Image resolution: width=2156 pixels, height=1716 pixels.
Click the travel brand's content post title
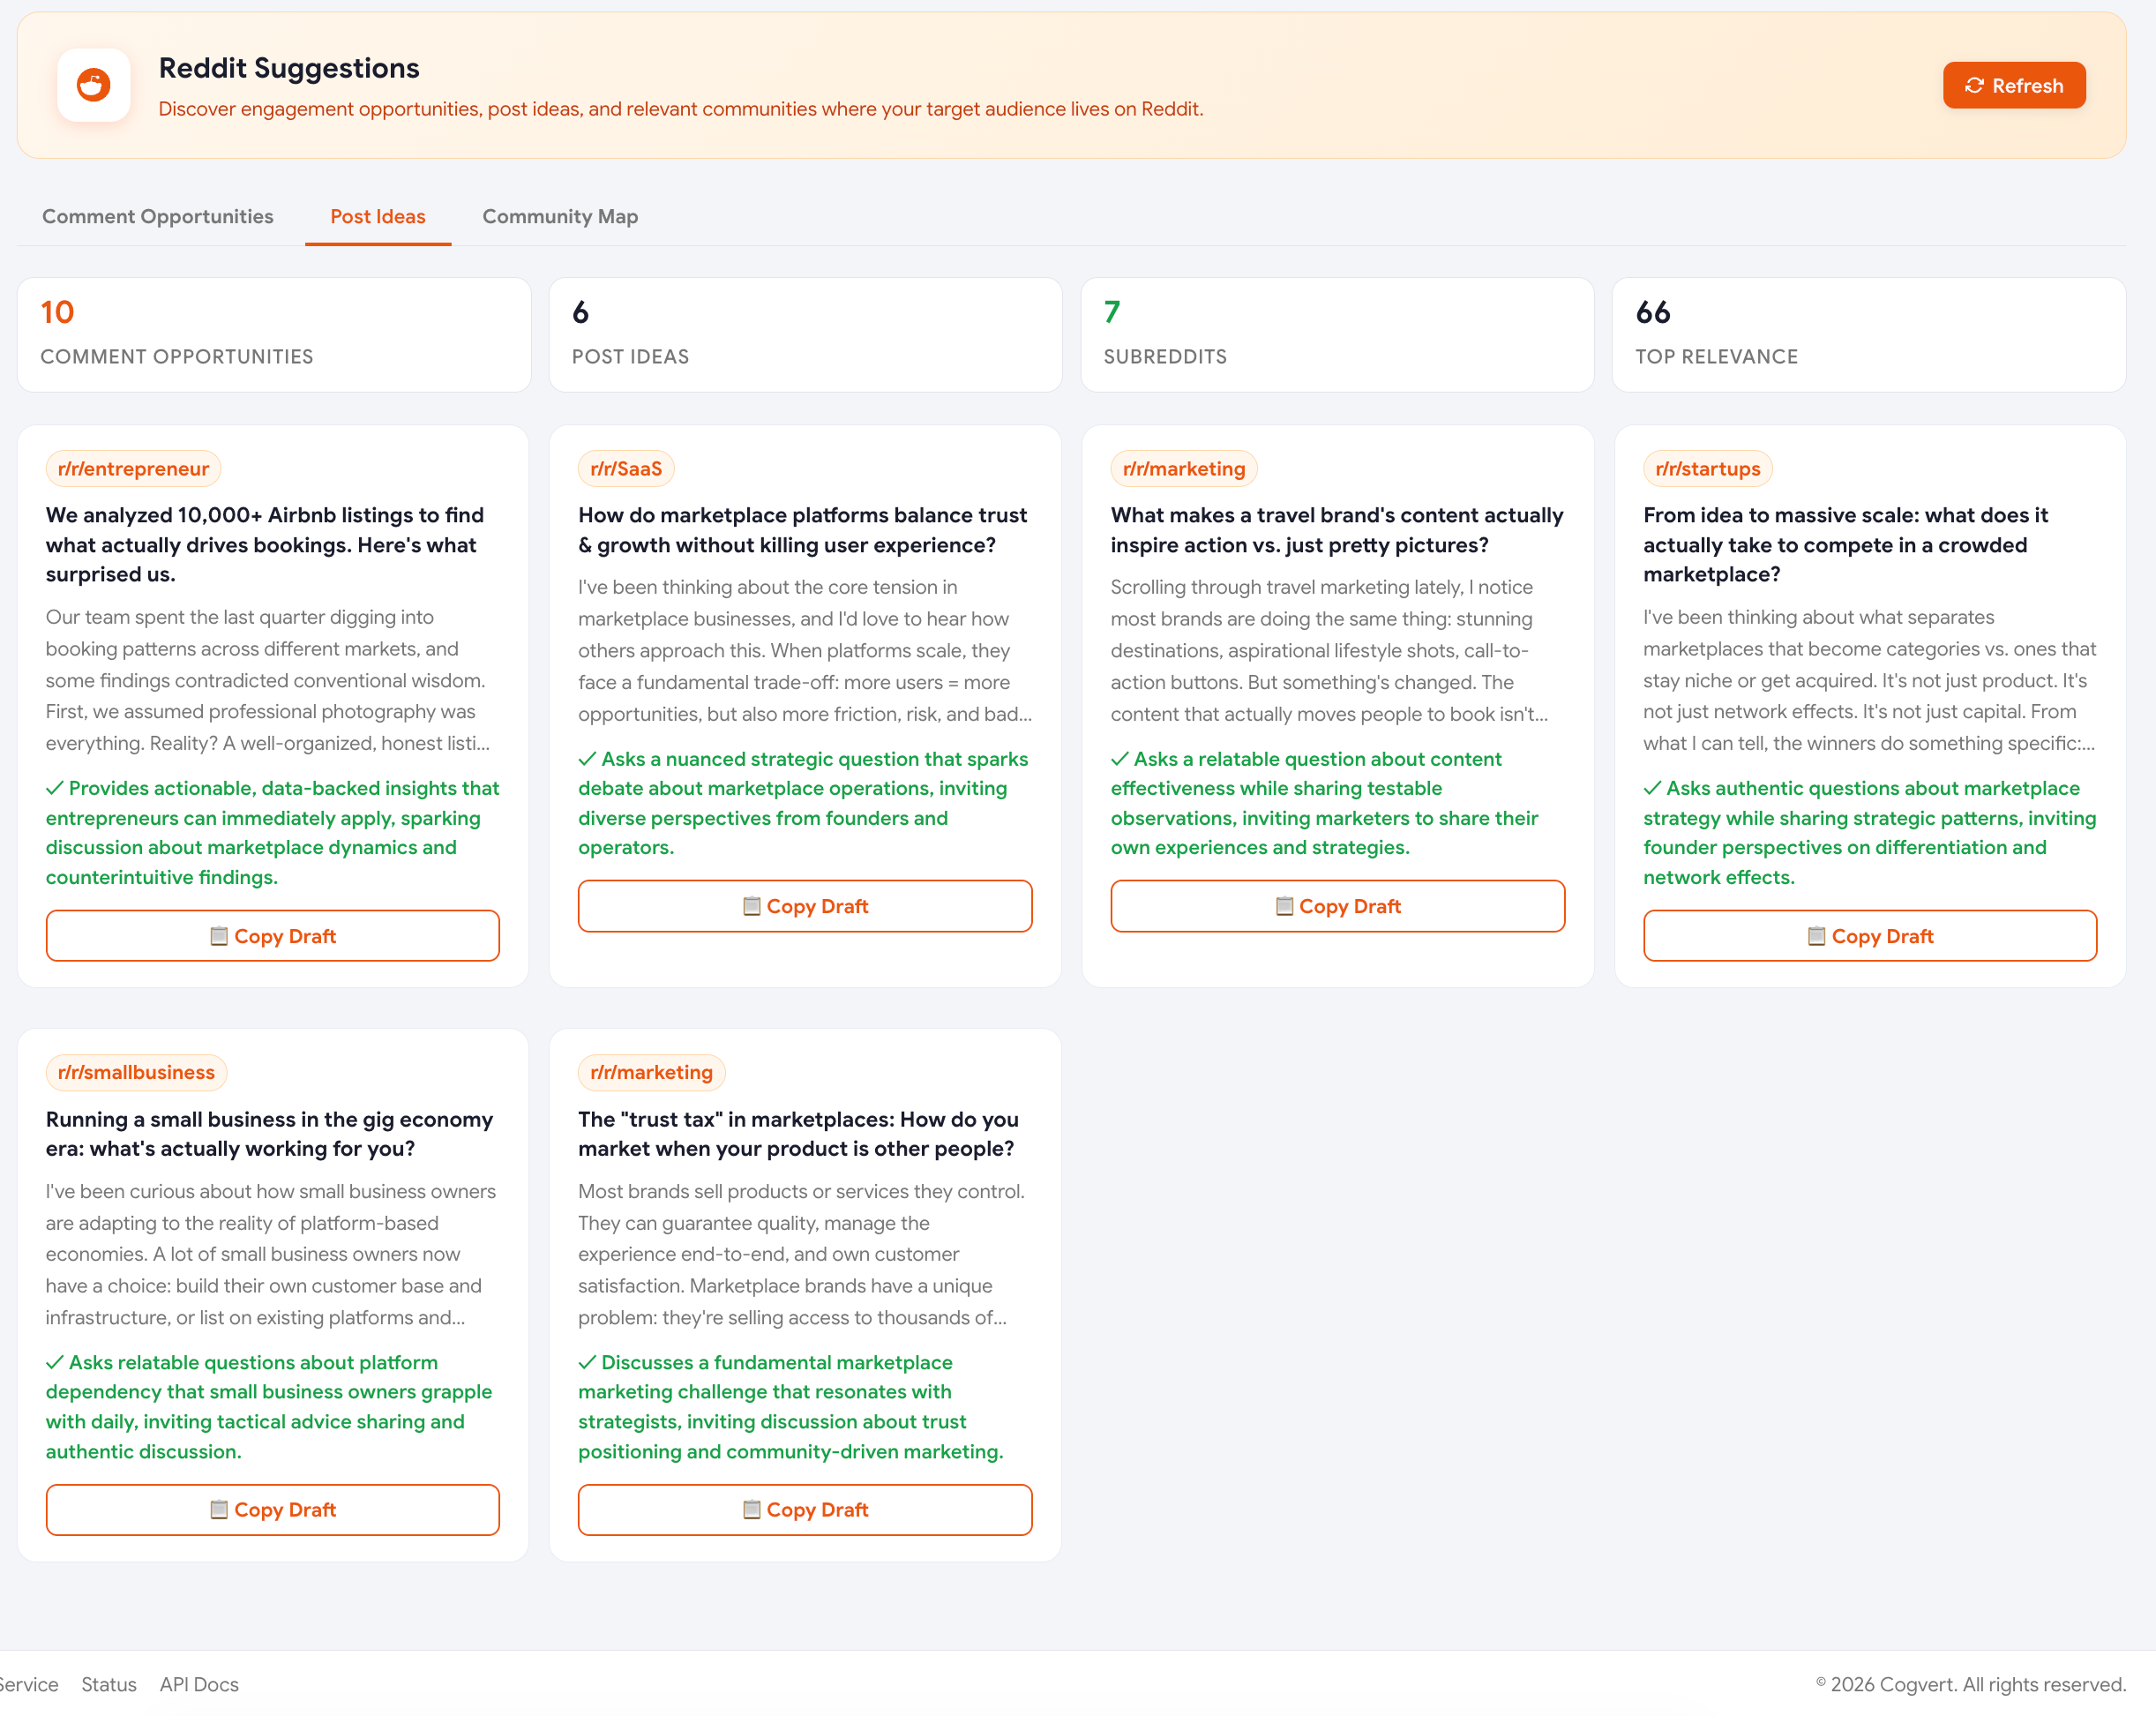click(1337, 529)
